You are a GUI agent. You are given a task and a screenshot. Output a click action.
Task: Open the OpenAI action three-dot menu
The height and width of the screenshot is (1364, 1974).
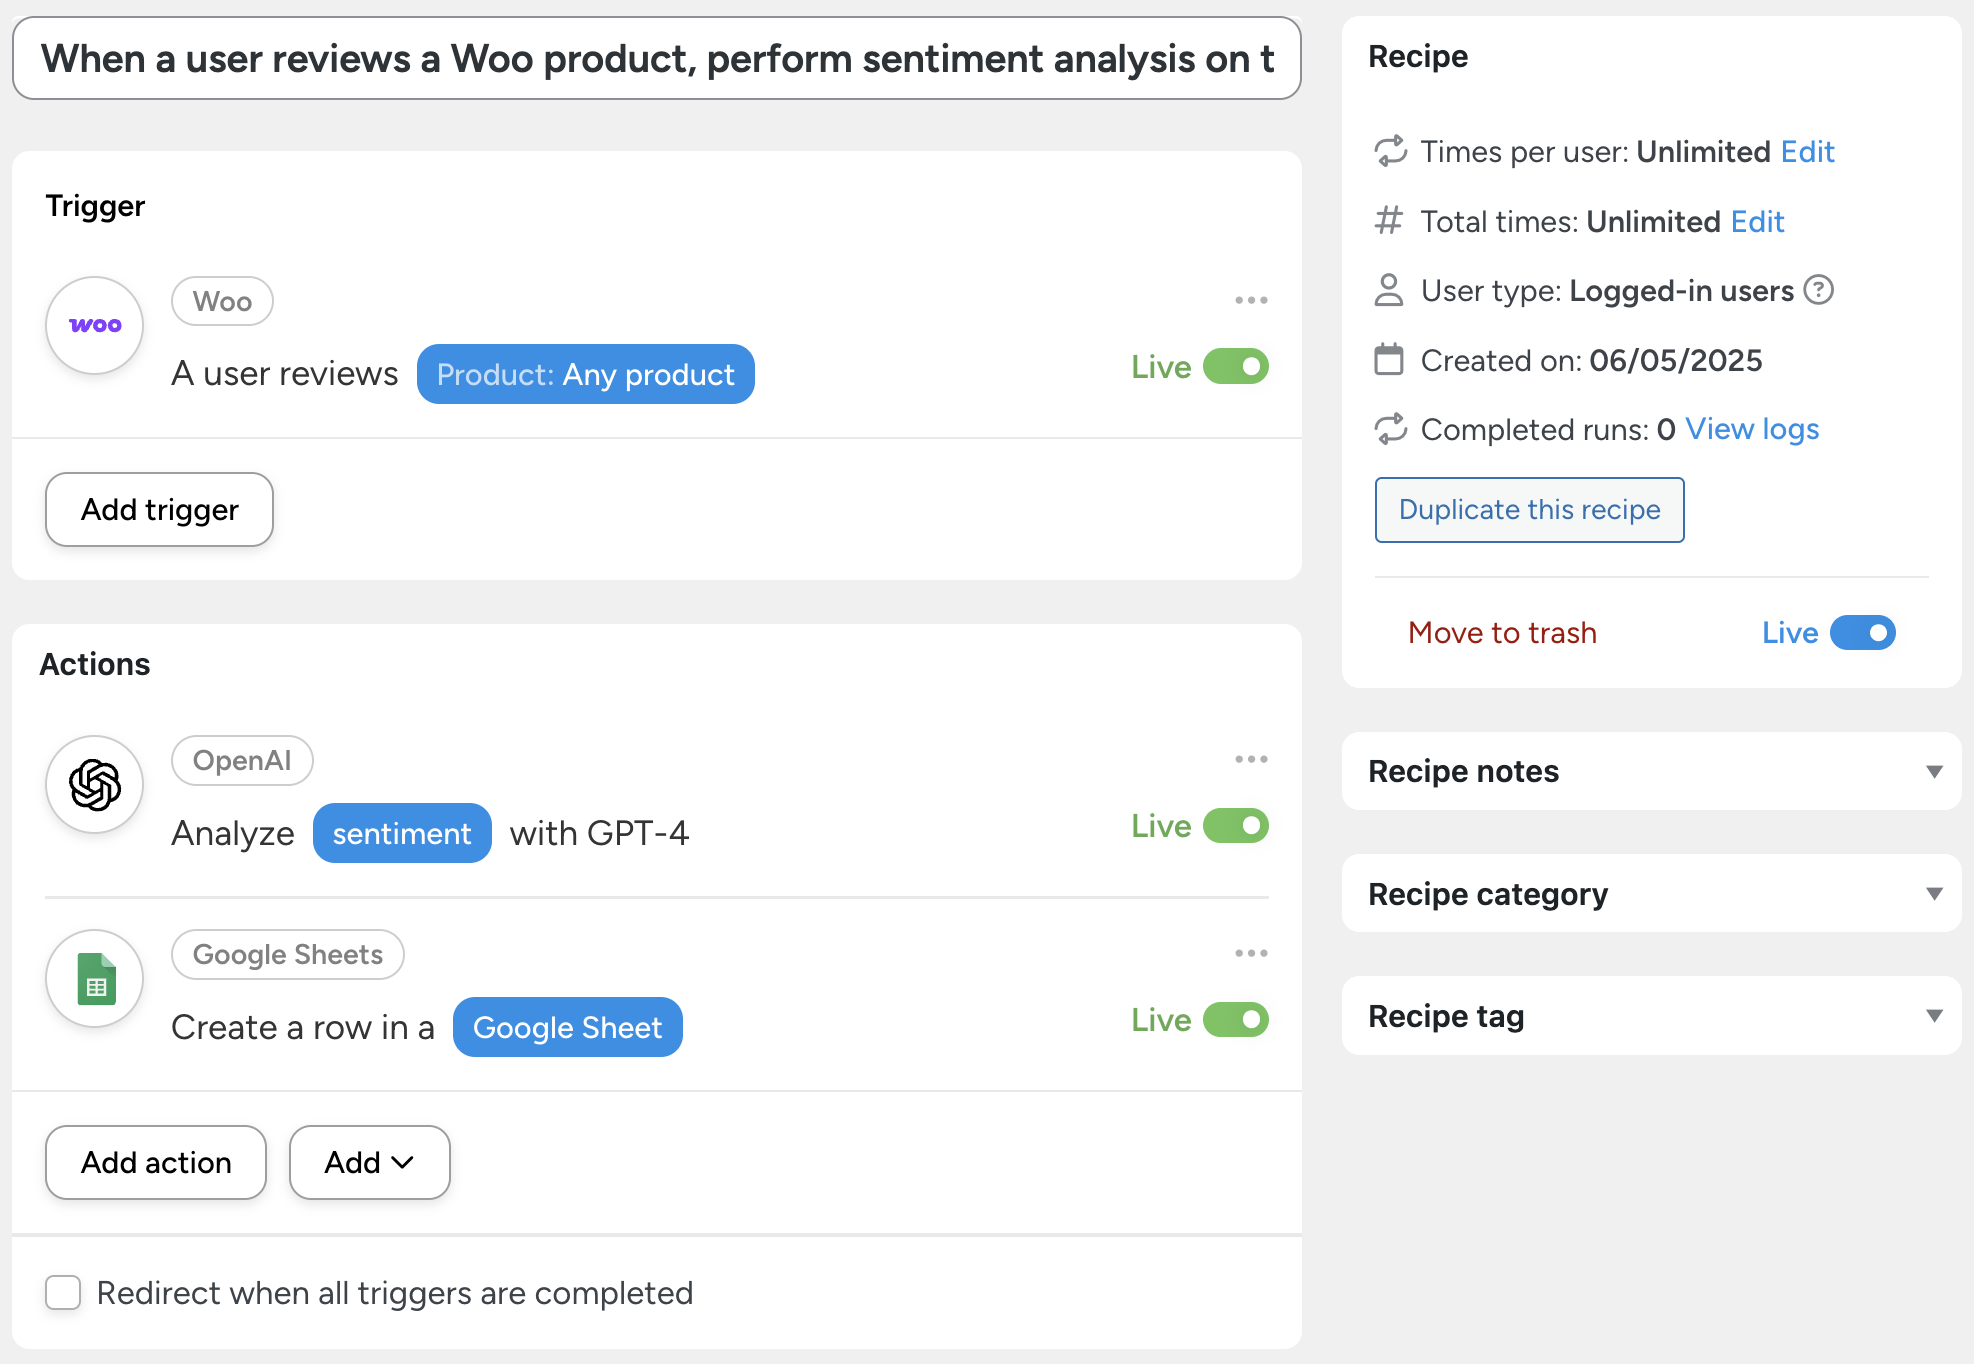1250,759
